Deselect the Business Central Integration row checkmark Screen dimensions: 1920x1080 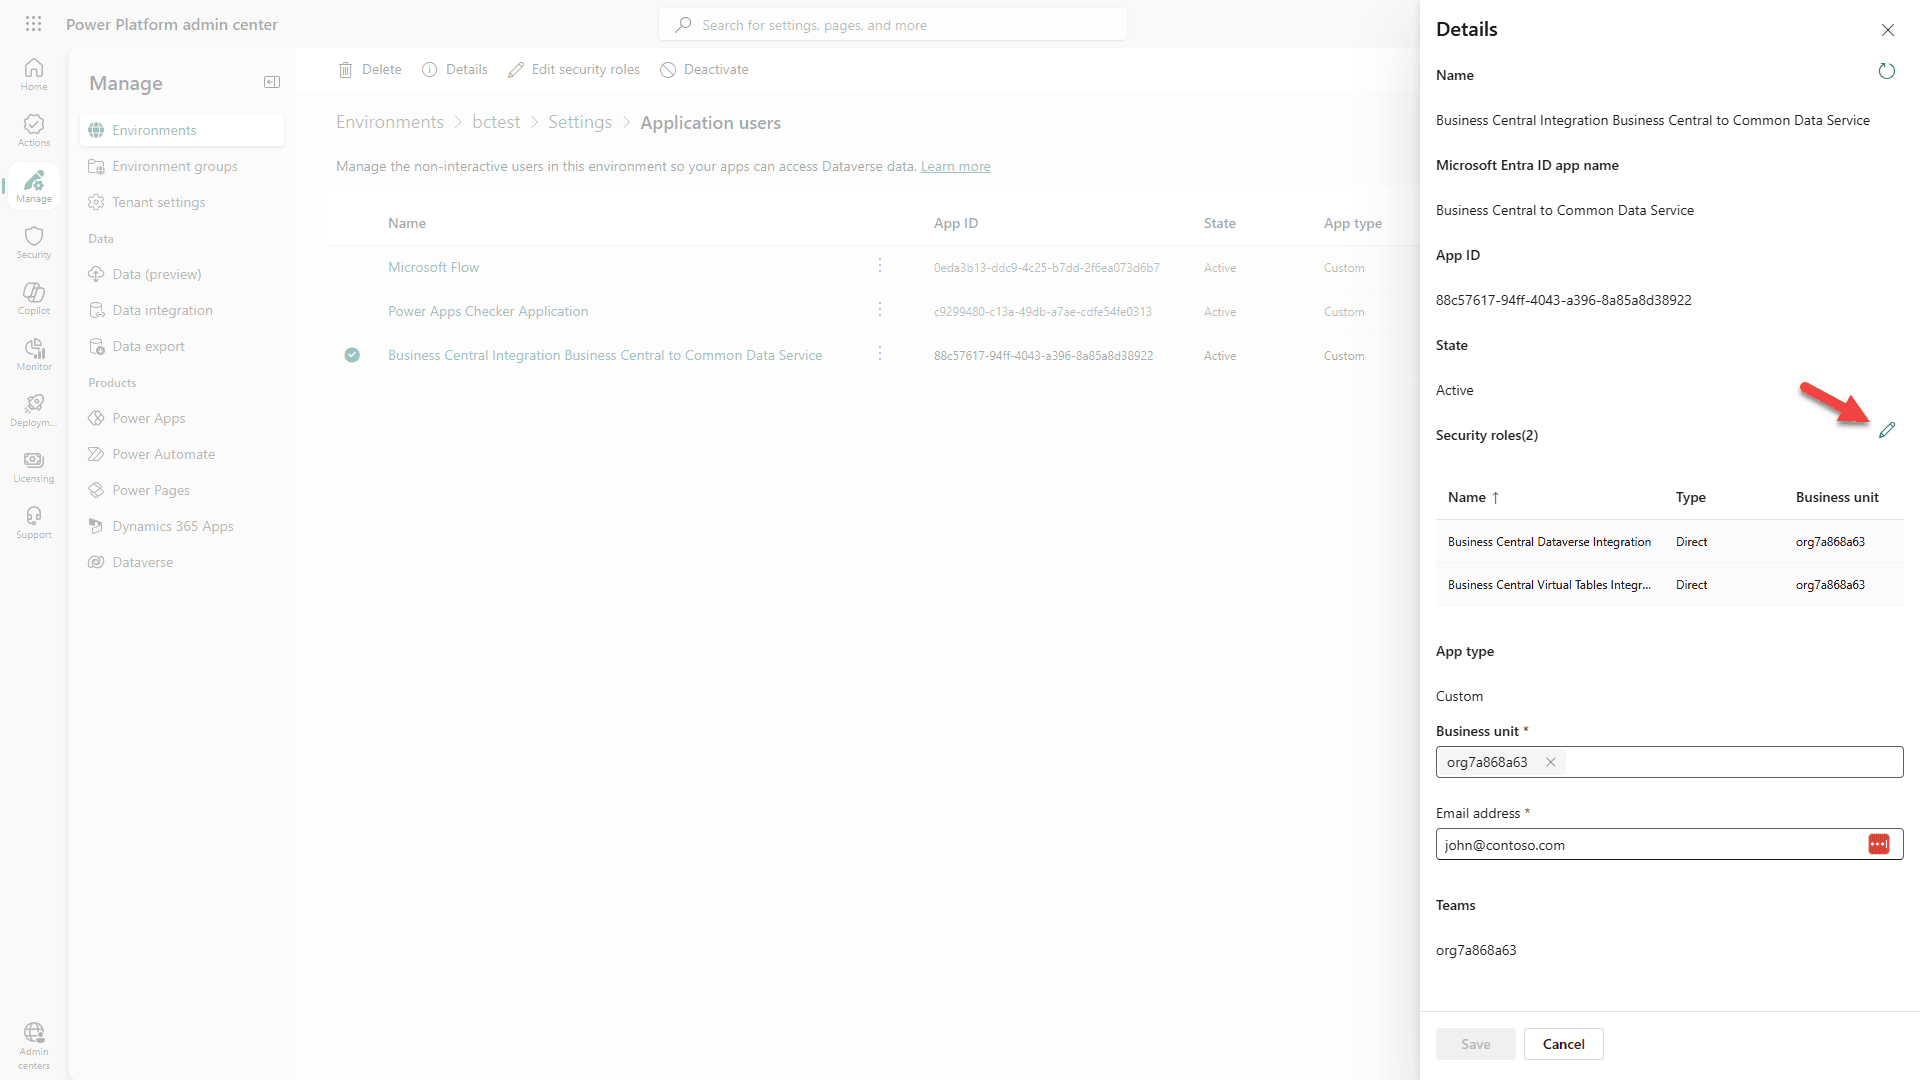click(352, 355)
